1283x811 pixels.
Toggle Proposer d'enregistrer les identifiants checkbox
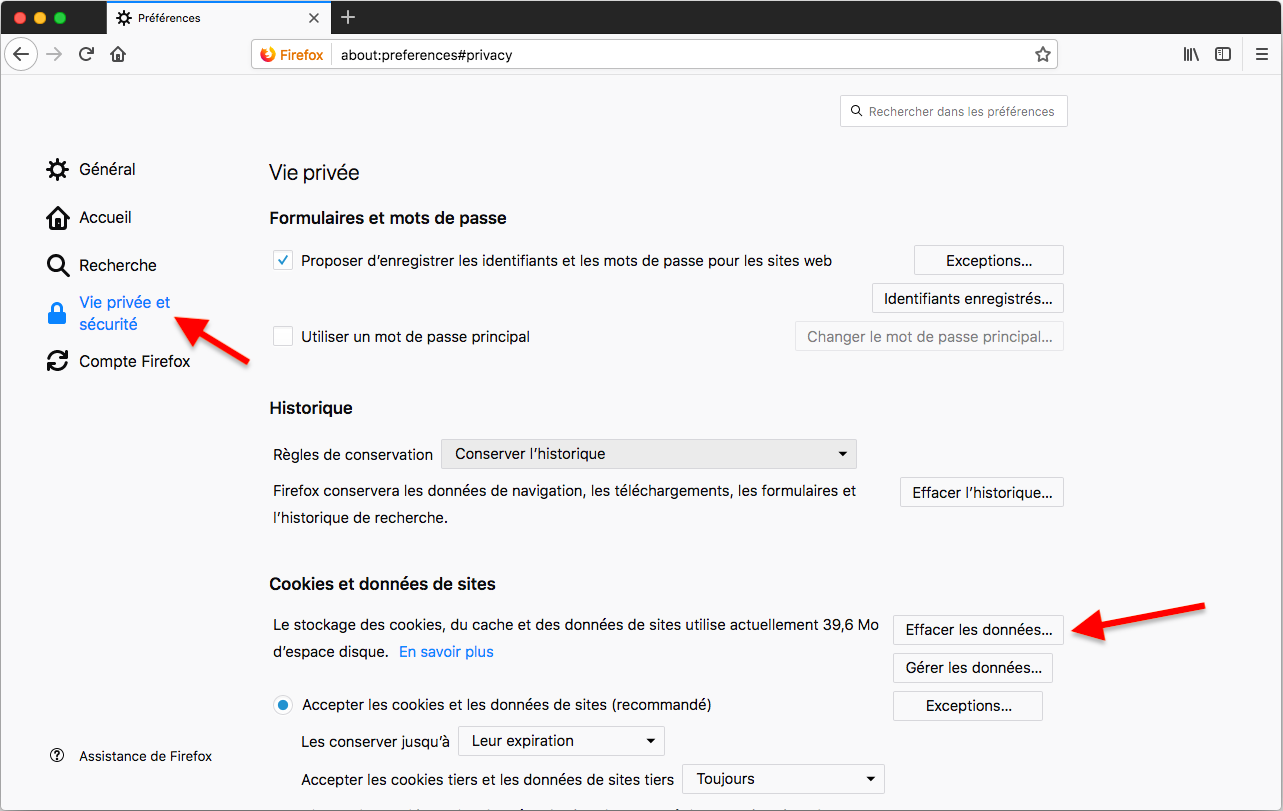[283, 261]
